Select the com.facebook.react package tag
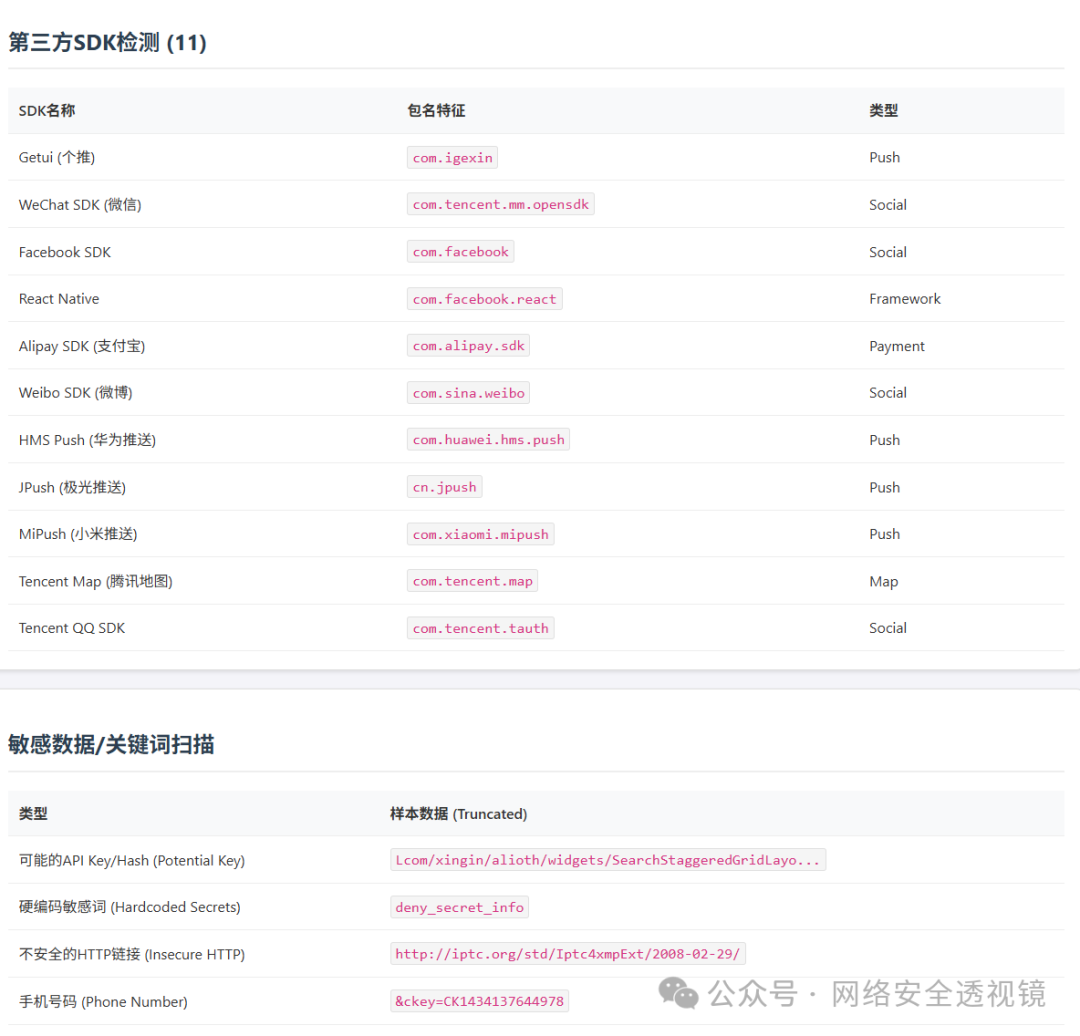The height and width of the screenshot is (1036, 1080). click(484, 299)
